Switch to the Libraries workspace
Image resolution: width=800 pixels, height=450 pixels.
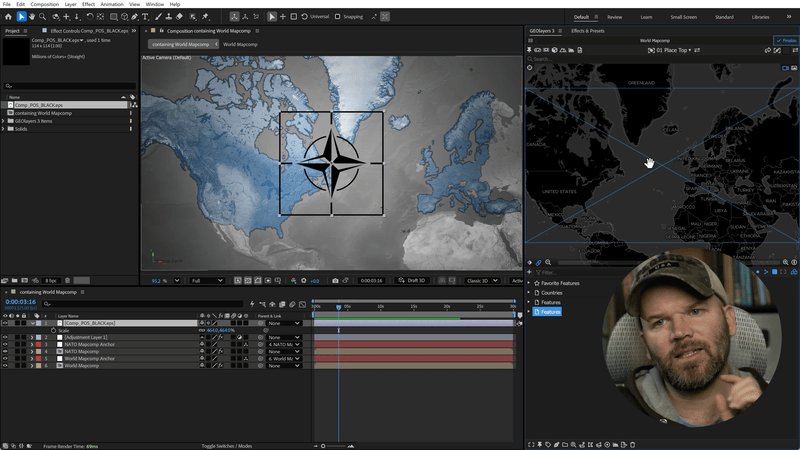[760, 17]
